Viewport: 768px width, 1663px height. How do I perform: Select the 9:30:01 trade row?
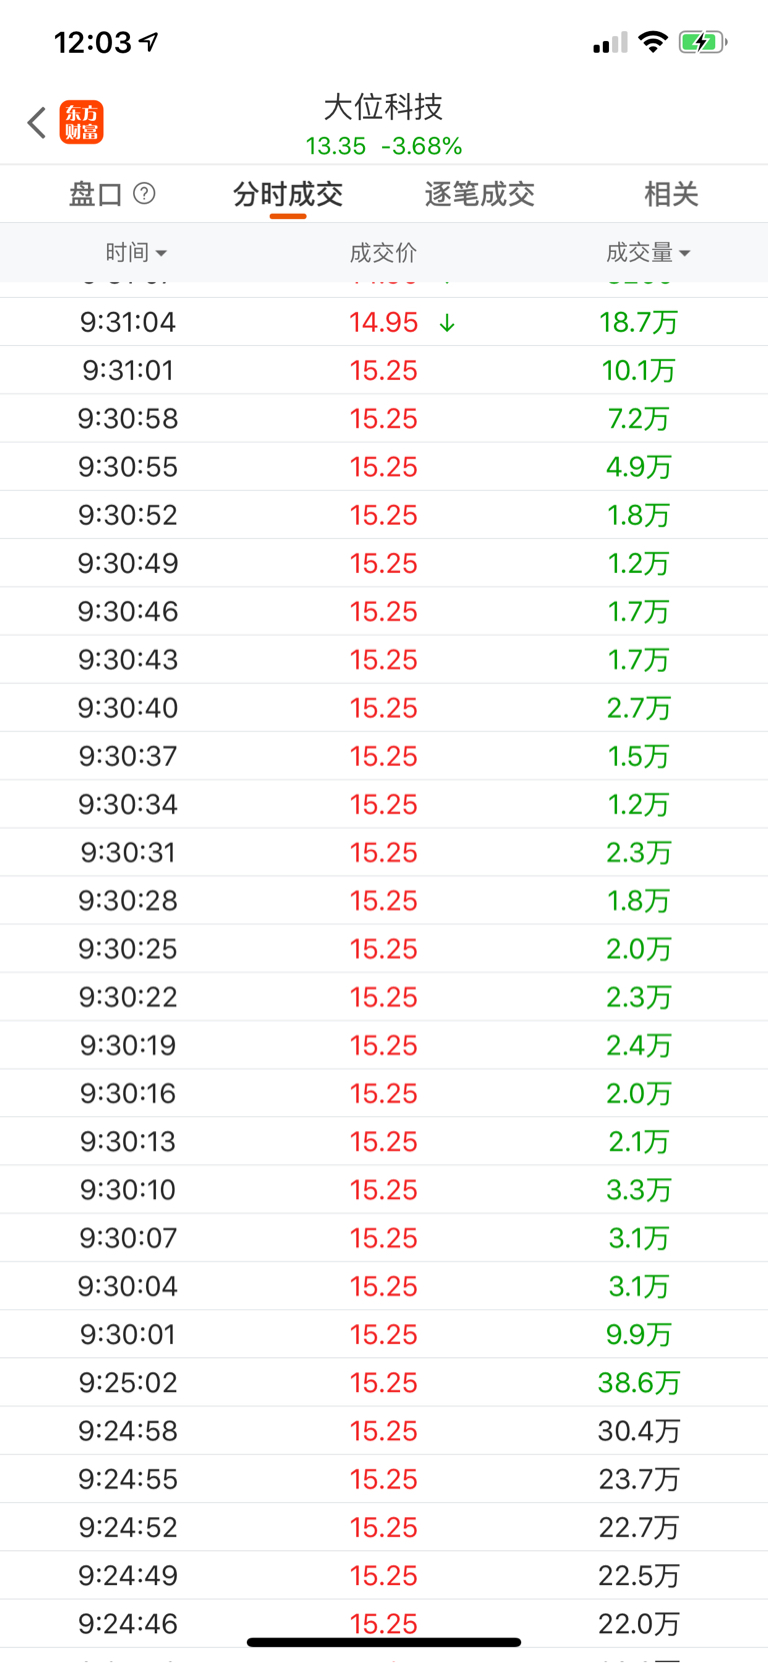(383, 1334)
